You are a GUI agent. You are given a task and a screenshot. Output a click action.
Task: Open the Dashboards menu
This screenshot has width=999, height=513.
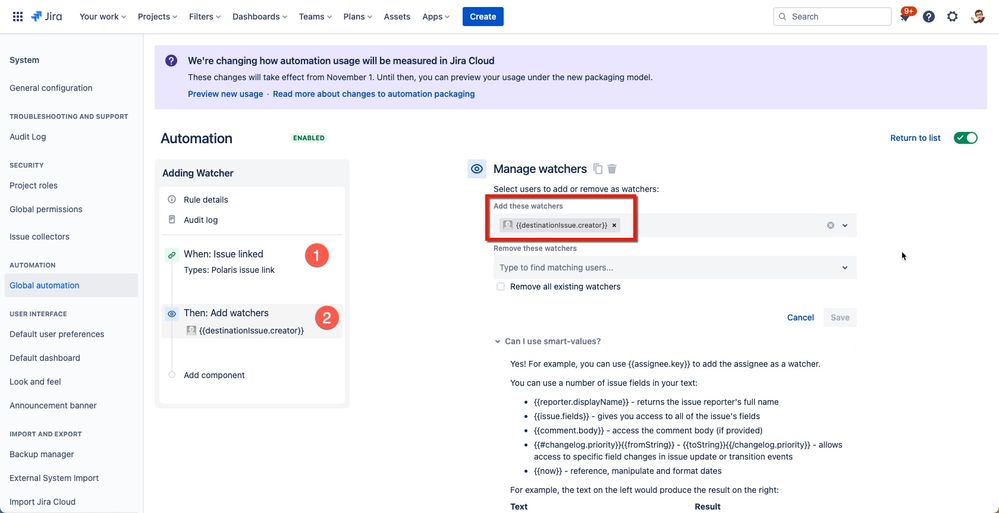259,17
